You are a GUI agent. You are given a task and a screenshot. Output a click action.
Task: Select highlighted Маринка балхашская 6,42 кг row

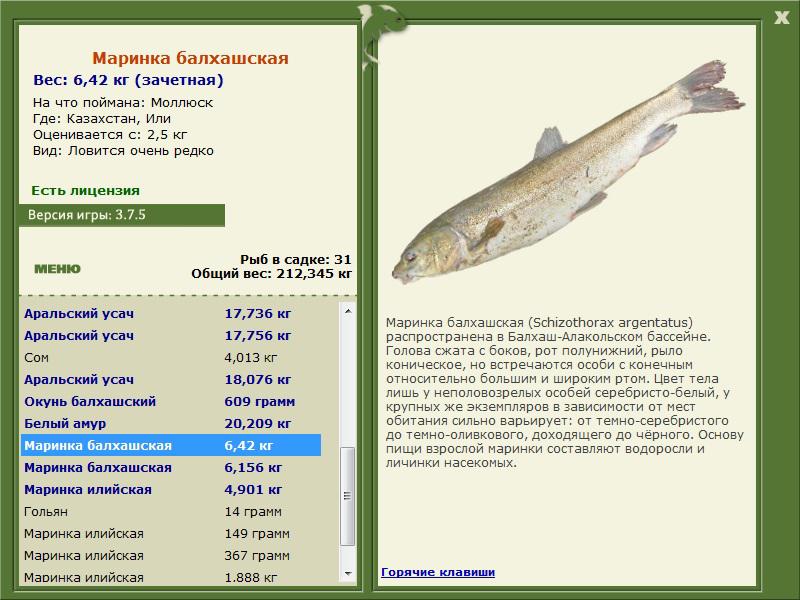(x=171, y=445)
